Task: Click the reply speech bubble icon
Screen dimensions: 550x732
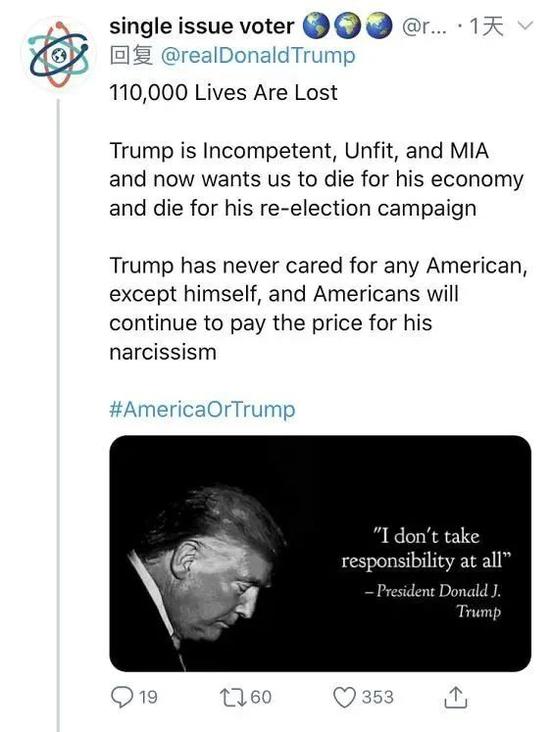Action: (x=121, y=697)
